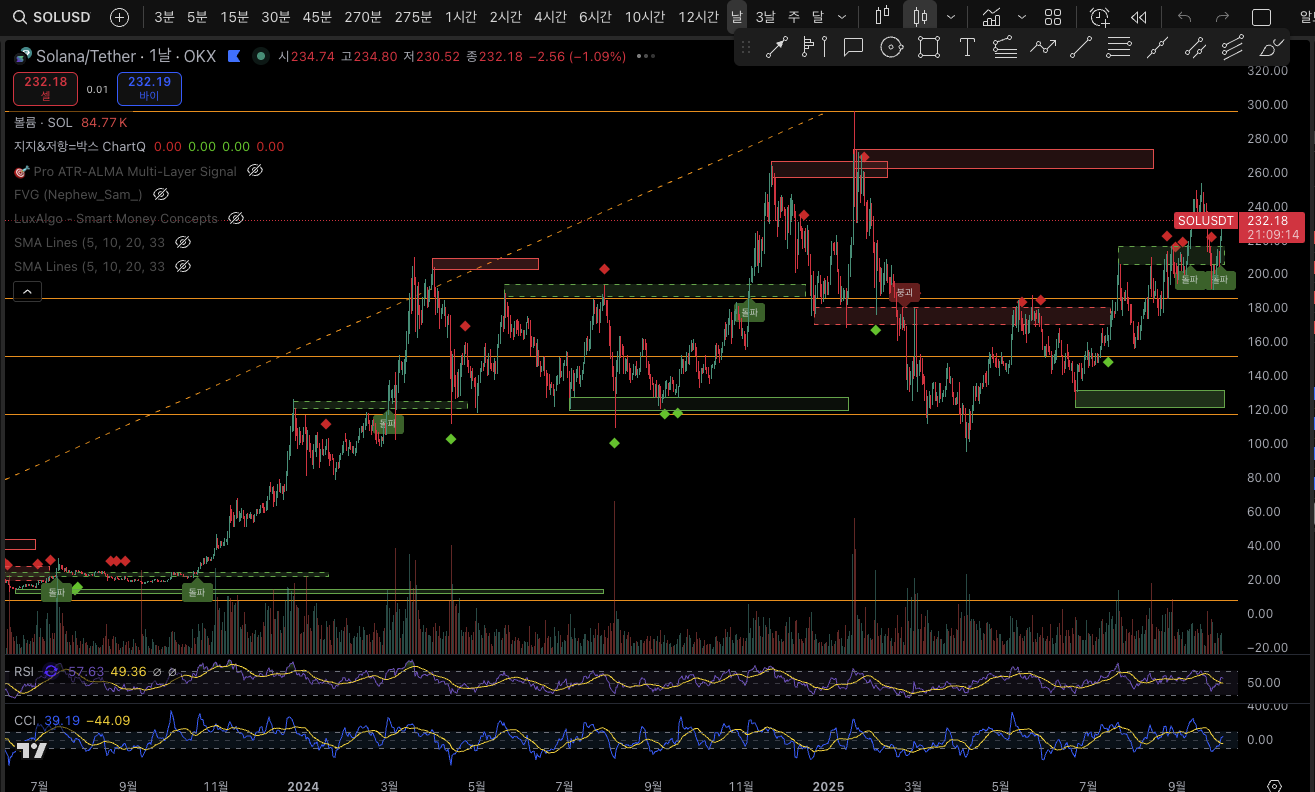Select the rectangle shape drawing tool

click(x=929, y=47)
